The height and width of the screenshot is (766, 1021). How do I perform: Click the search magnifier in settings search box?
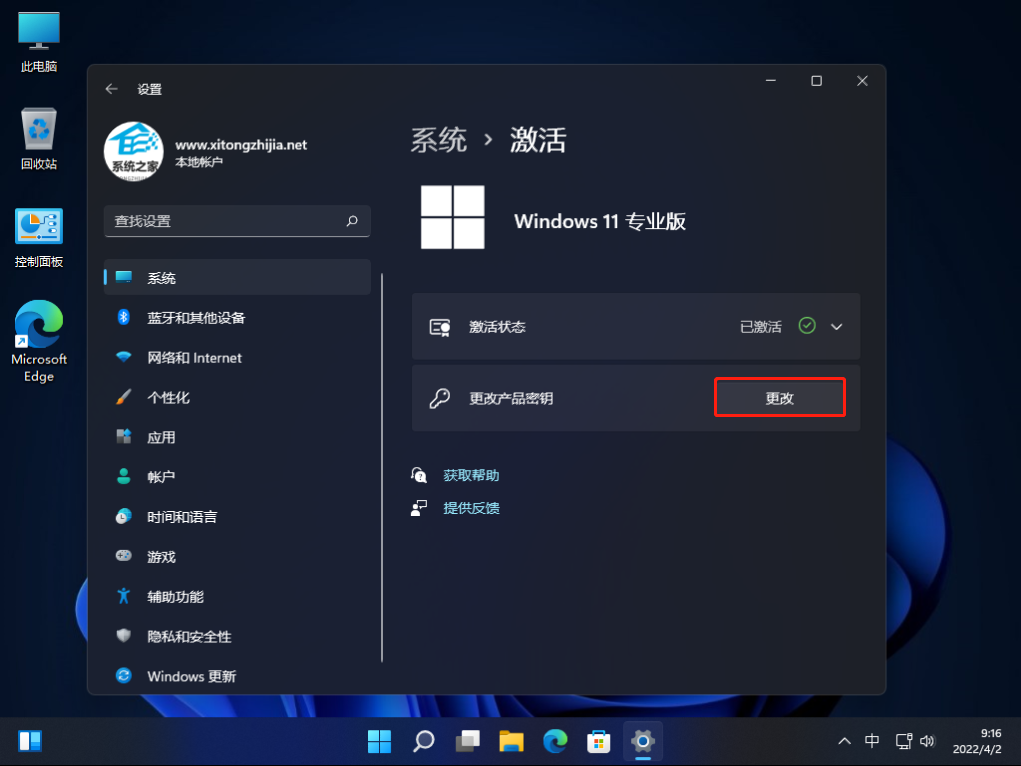[352, 221]
